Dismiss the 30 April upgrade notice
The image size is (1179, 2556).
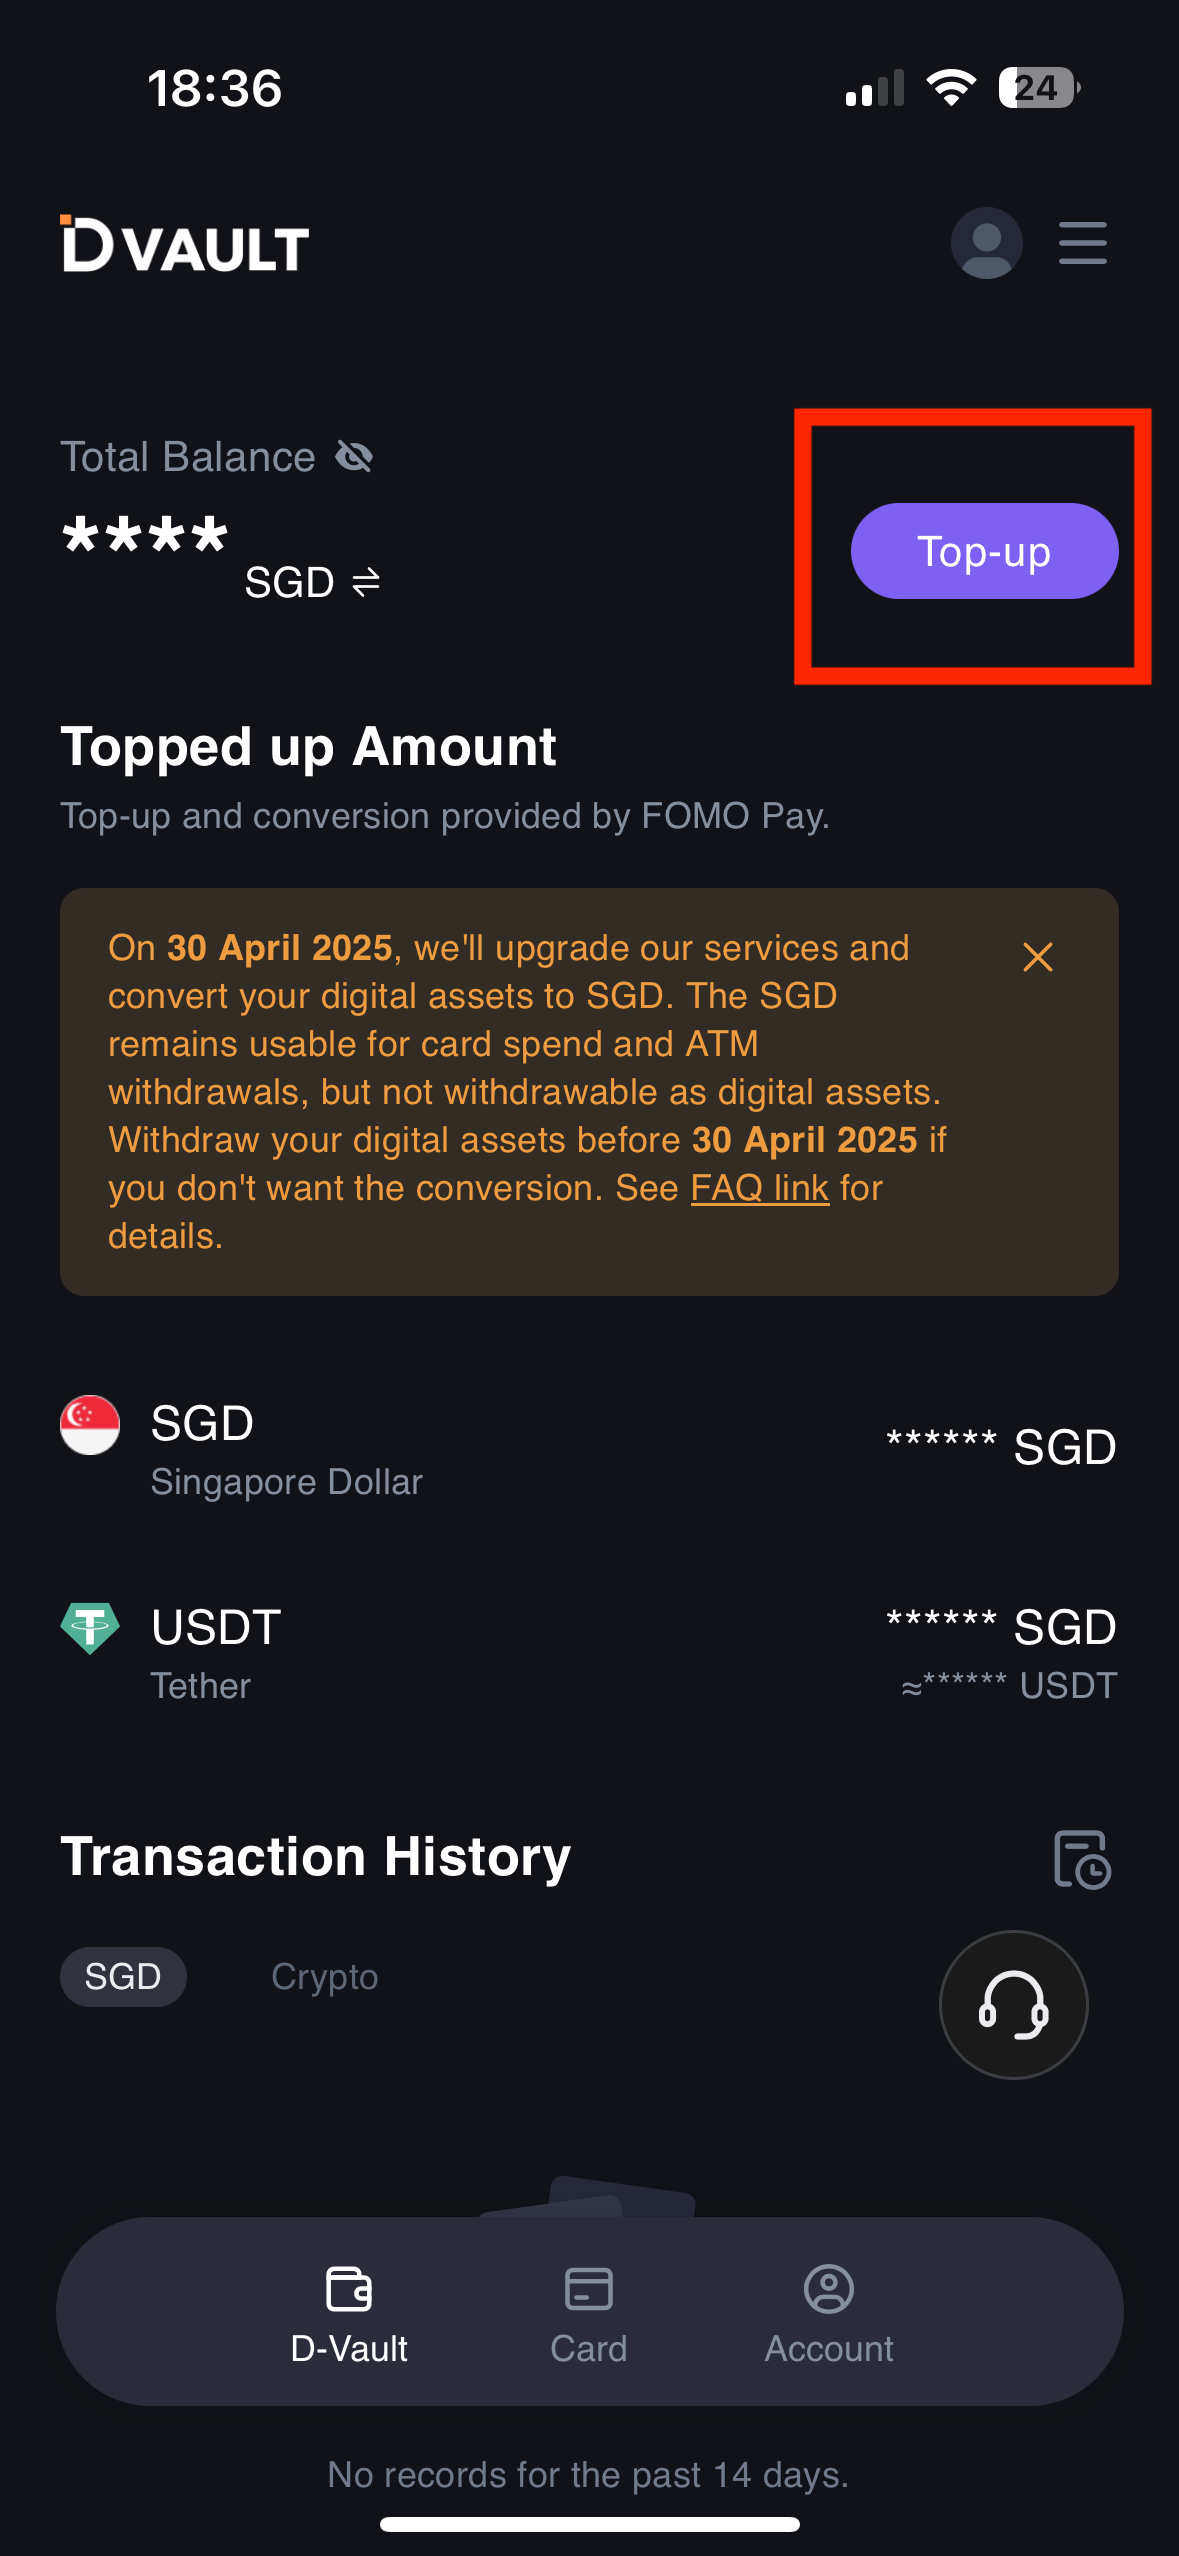coord(1037,957)
